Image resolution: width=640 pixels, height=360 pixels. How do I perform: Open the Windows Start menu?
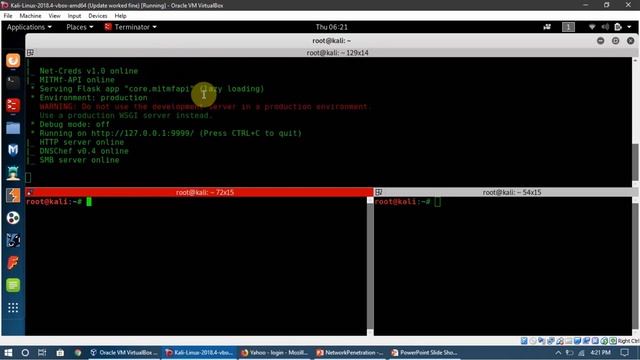pos(8,353)
